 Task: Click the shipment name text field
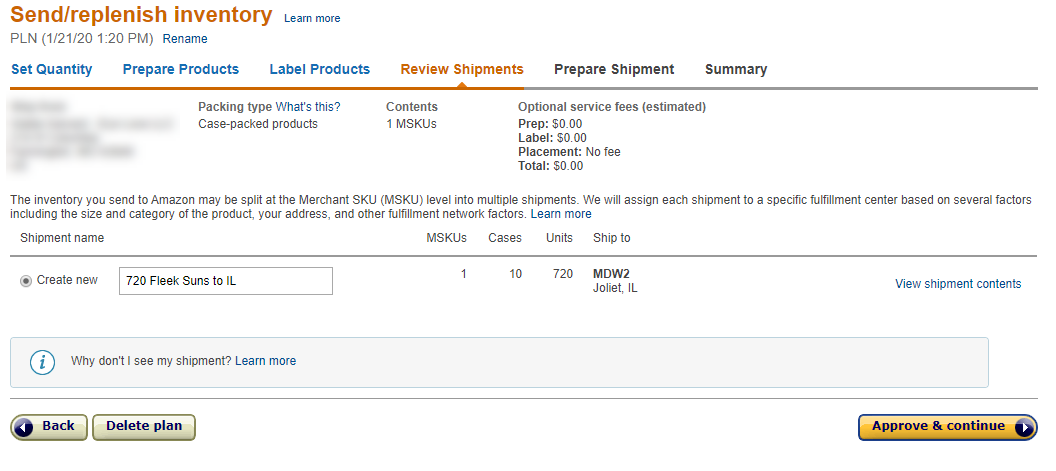pos(226,281)
